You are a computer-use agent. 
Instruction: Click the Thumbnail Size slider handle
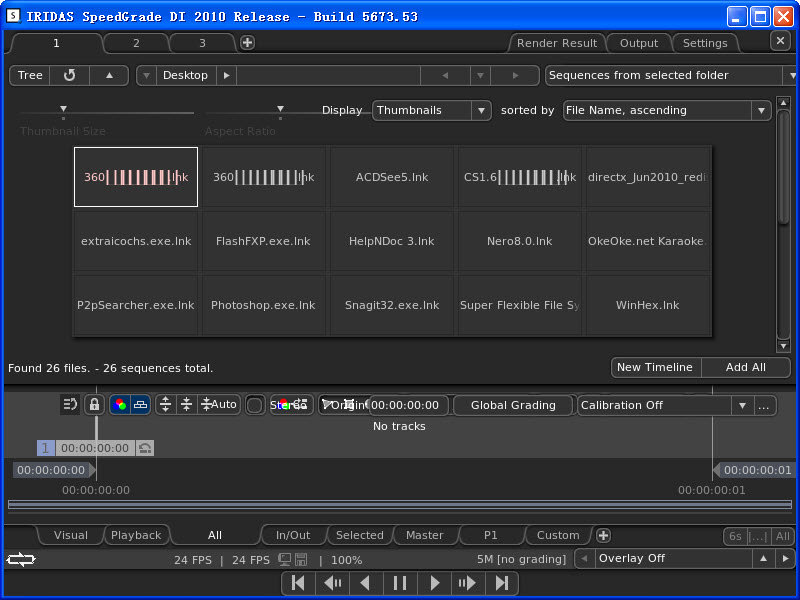[63, 109]
